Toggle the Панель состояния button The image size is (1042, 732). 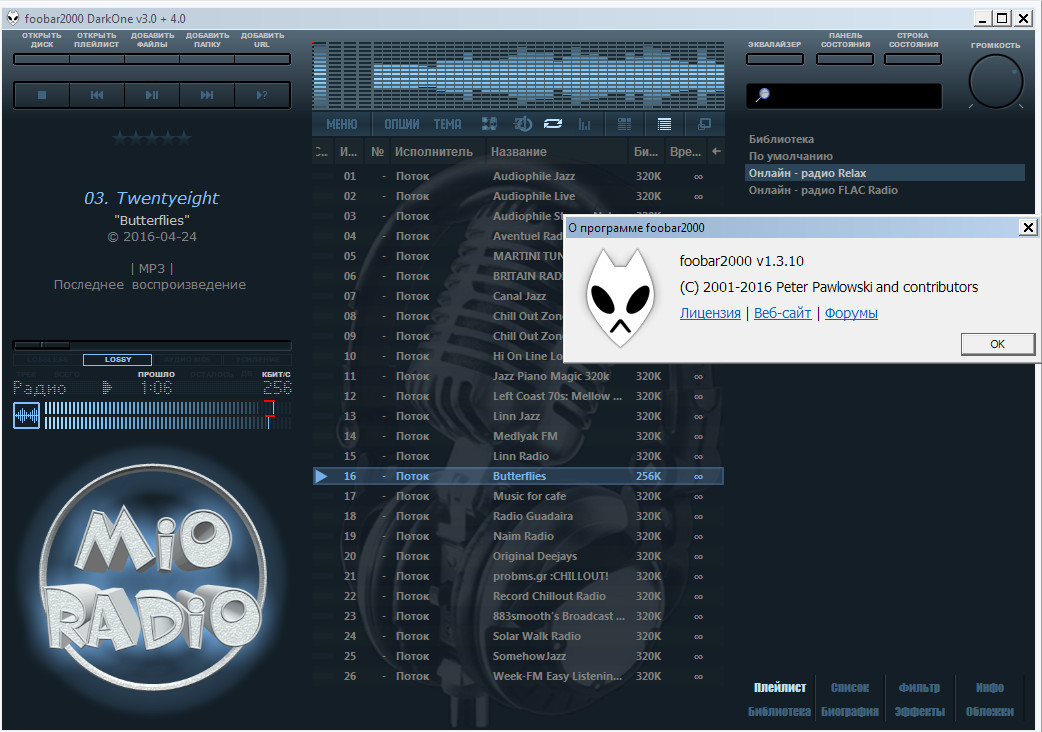845,59
